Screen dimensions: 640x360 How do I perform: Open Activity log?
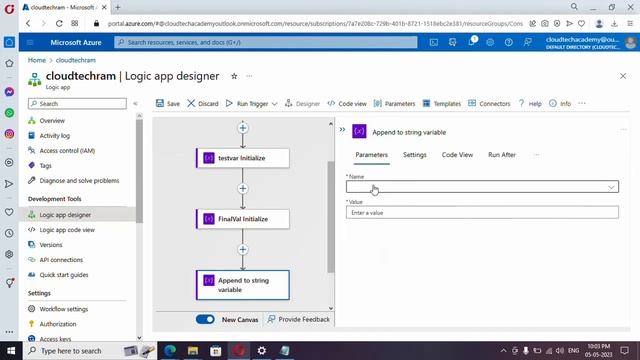coord(54,136)
